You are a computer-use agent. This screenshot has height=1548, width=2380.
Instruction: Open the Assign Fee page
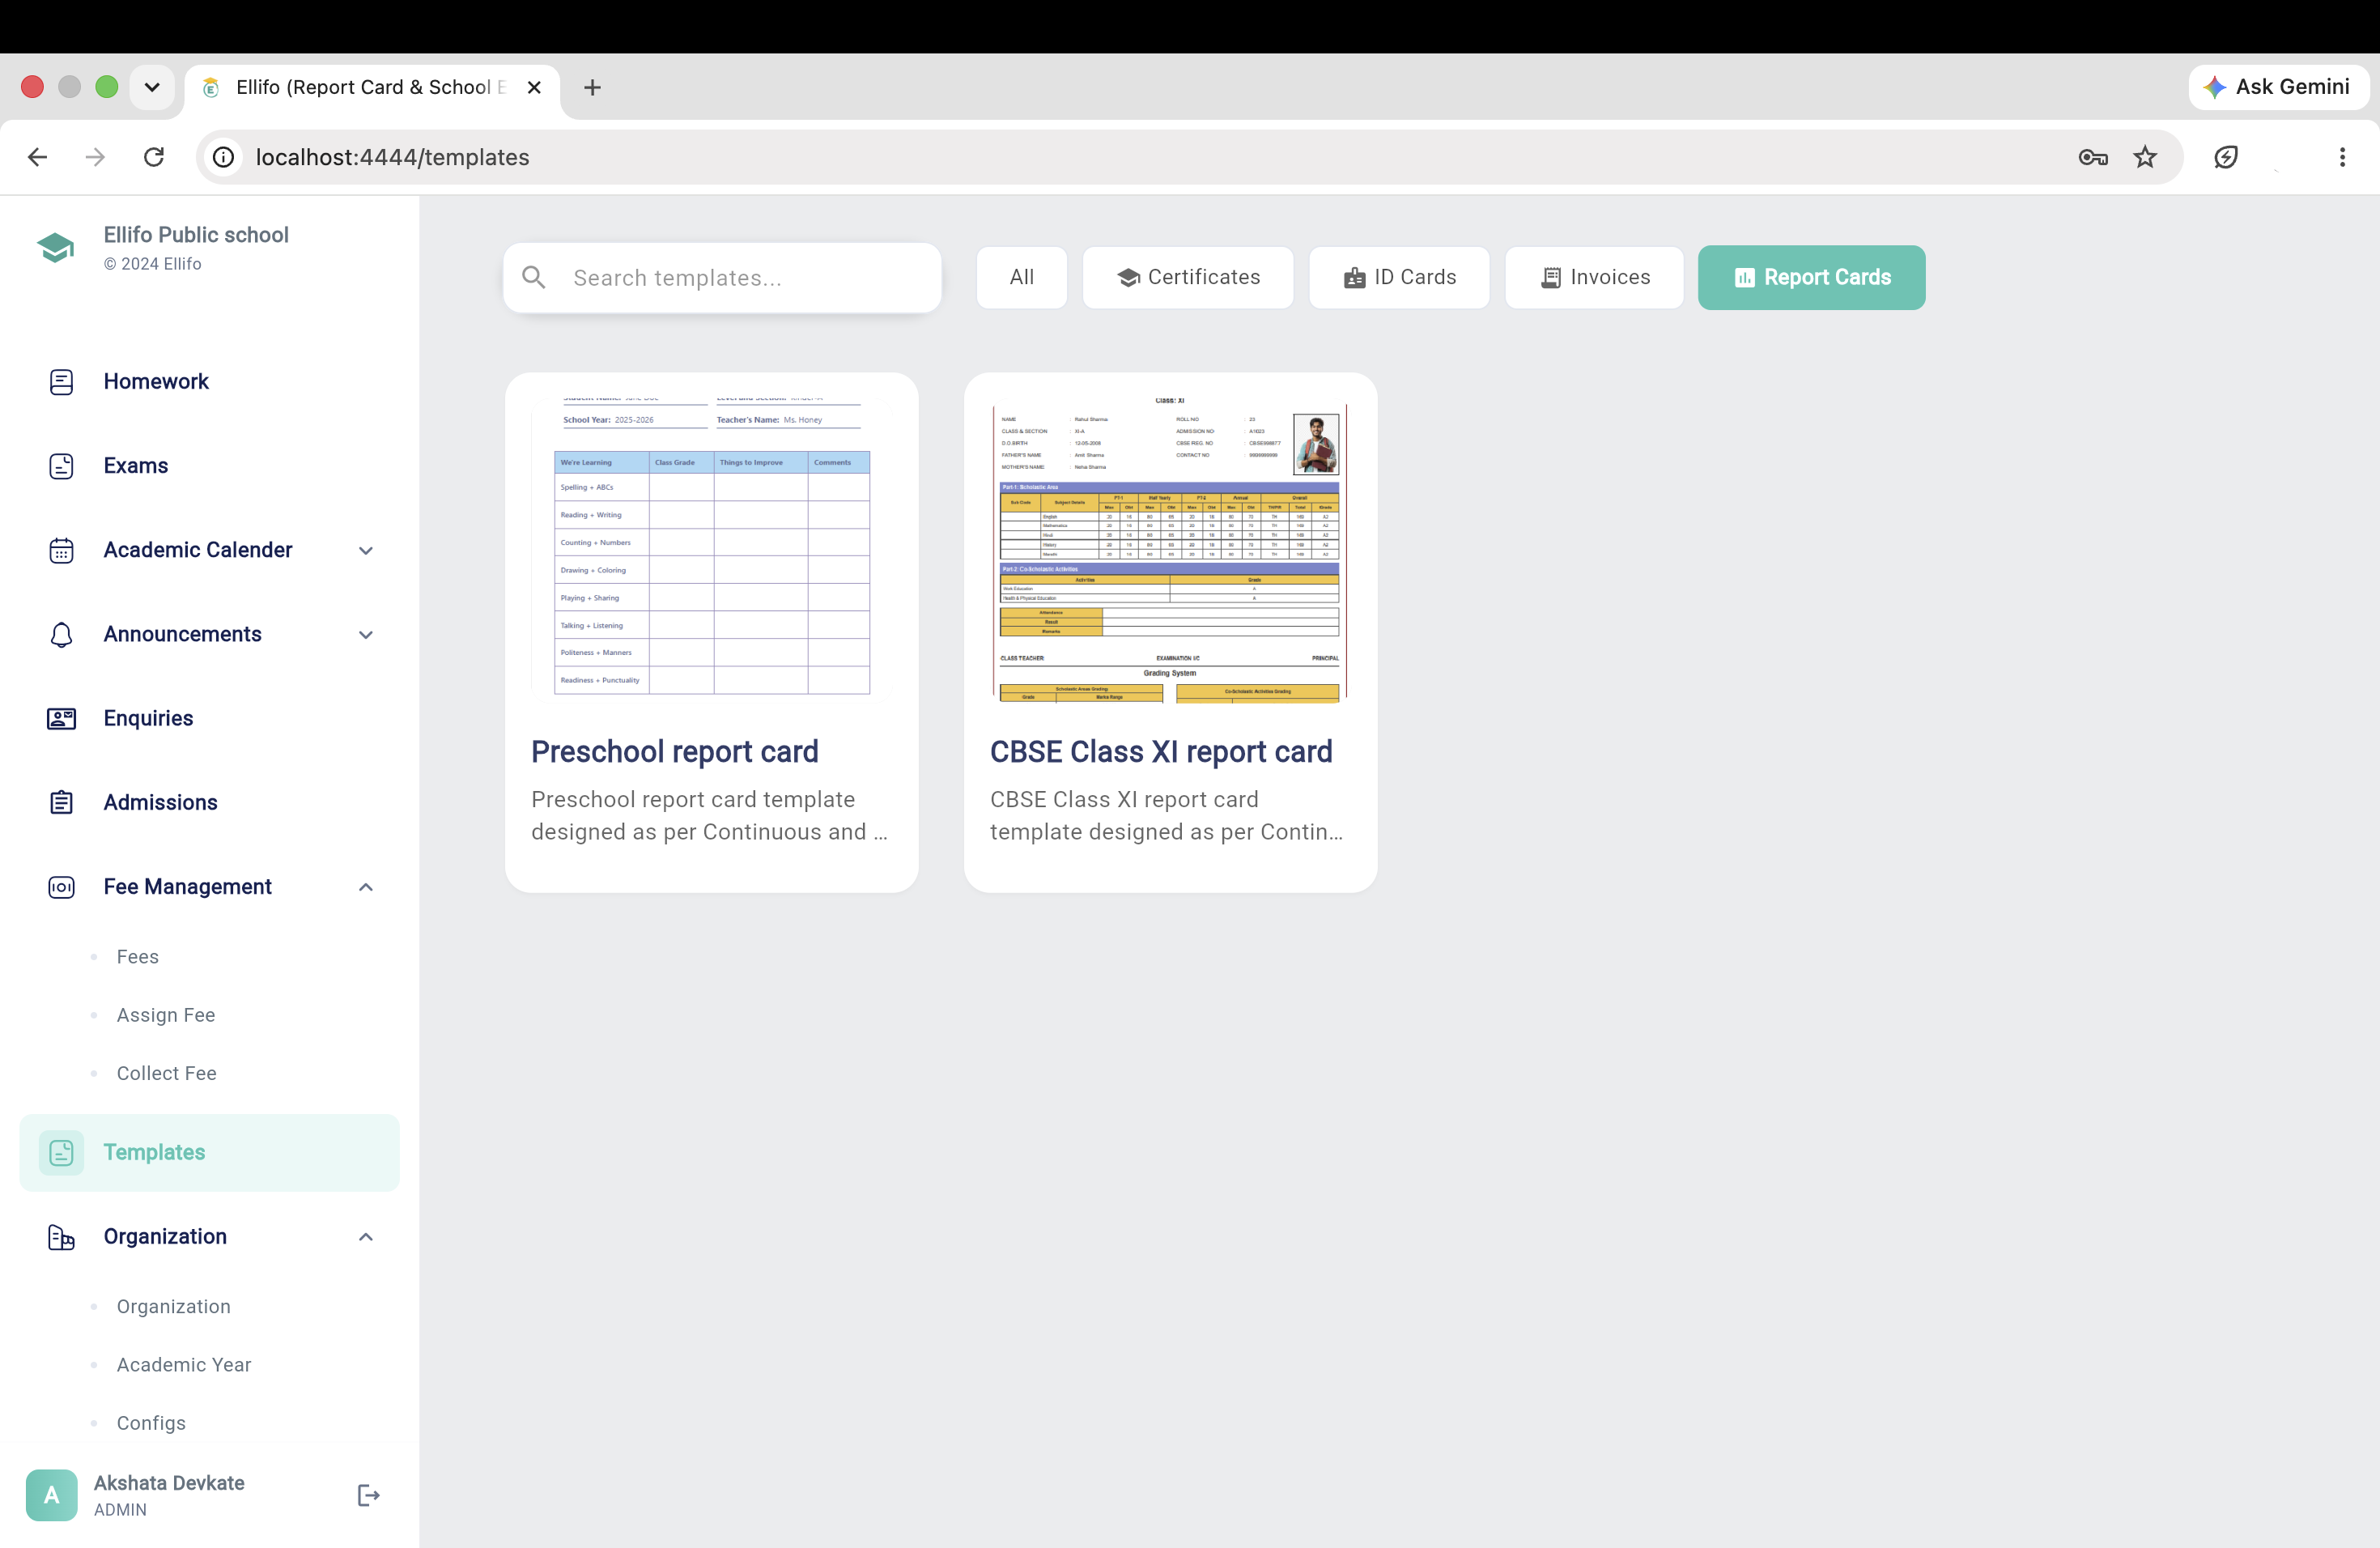[x=166, y=1015]
